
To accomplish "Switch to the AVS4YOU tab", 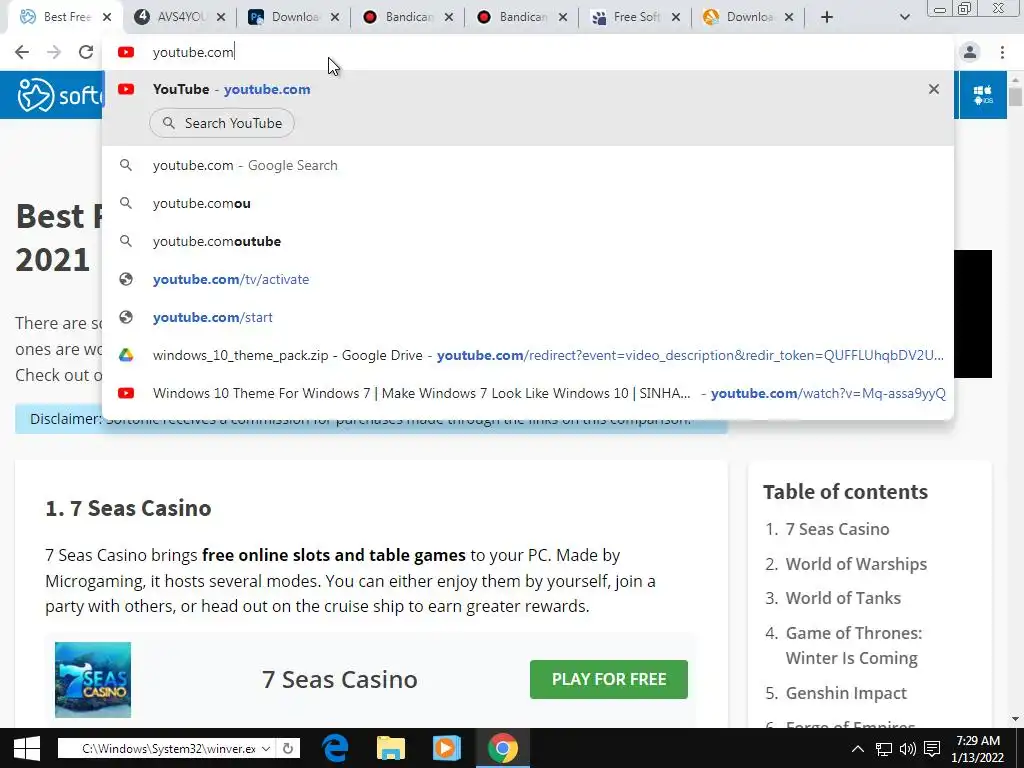I will pos(178,18).
